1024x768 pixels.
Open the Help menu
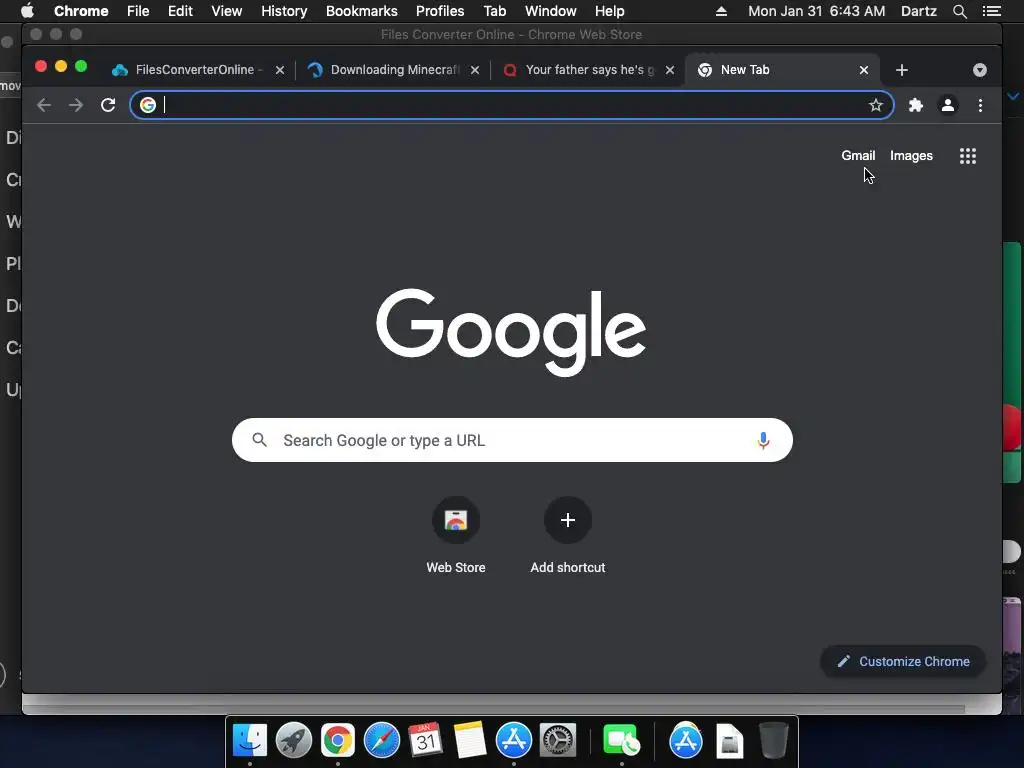click(609, 11)
